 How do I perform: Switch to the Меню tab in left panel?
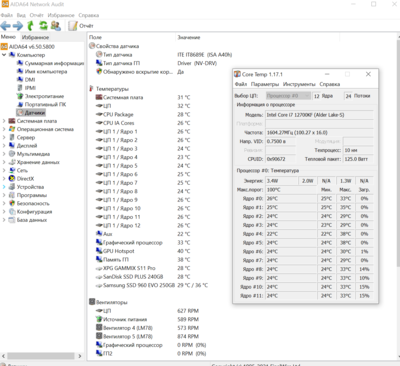[8, 37]
